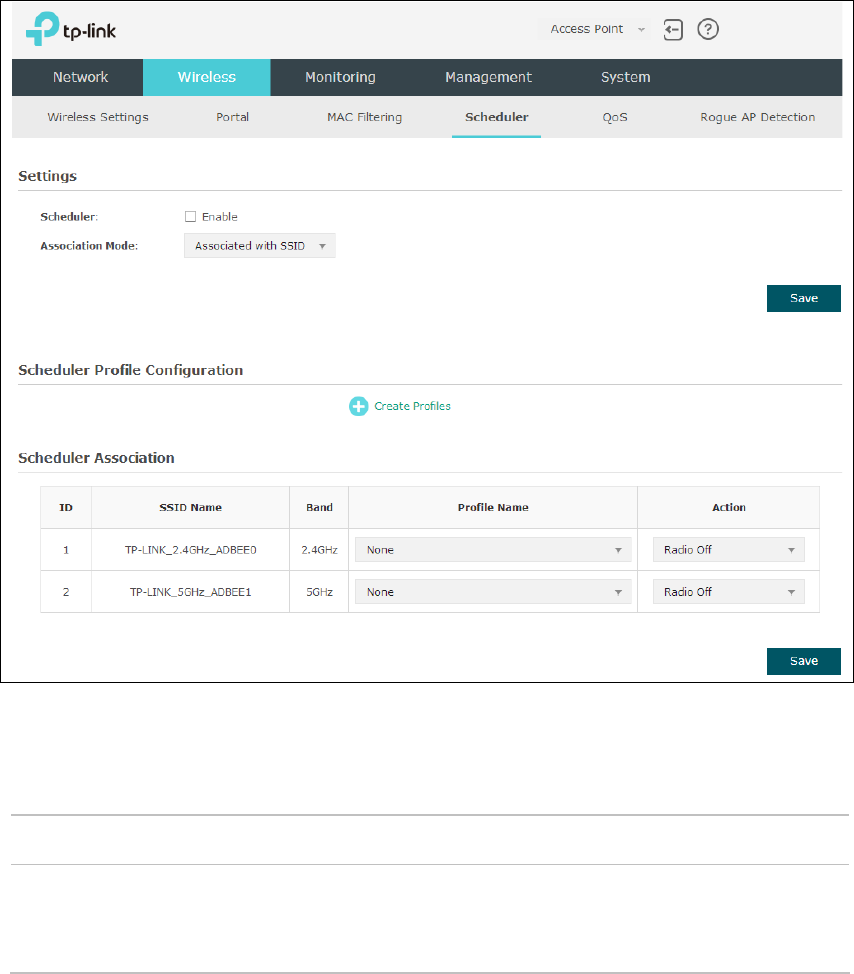Click the SSID Name column header
Viewport: 854px width, 974px height.
191,507
